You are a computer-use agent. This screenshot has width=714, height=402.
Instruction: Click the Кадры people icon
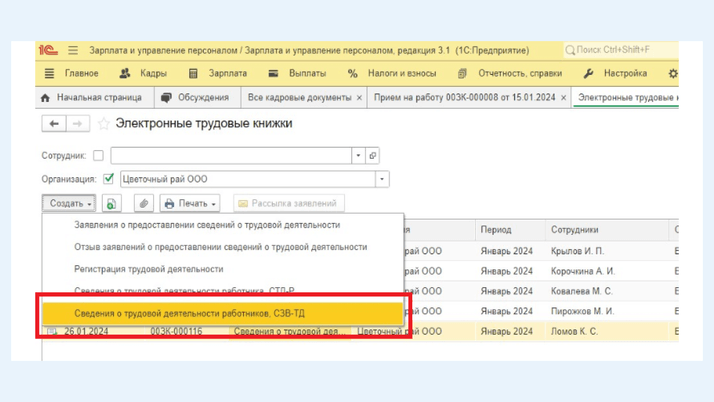pyautogui.click(x=125, y=73)
